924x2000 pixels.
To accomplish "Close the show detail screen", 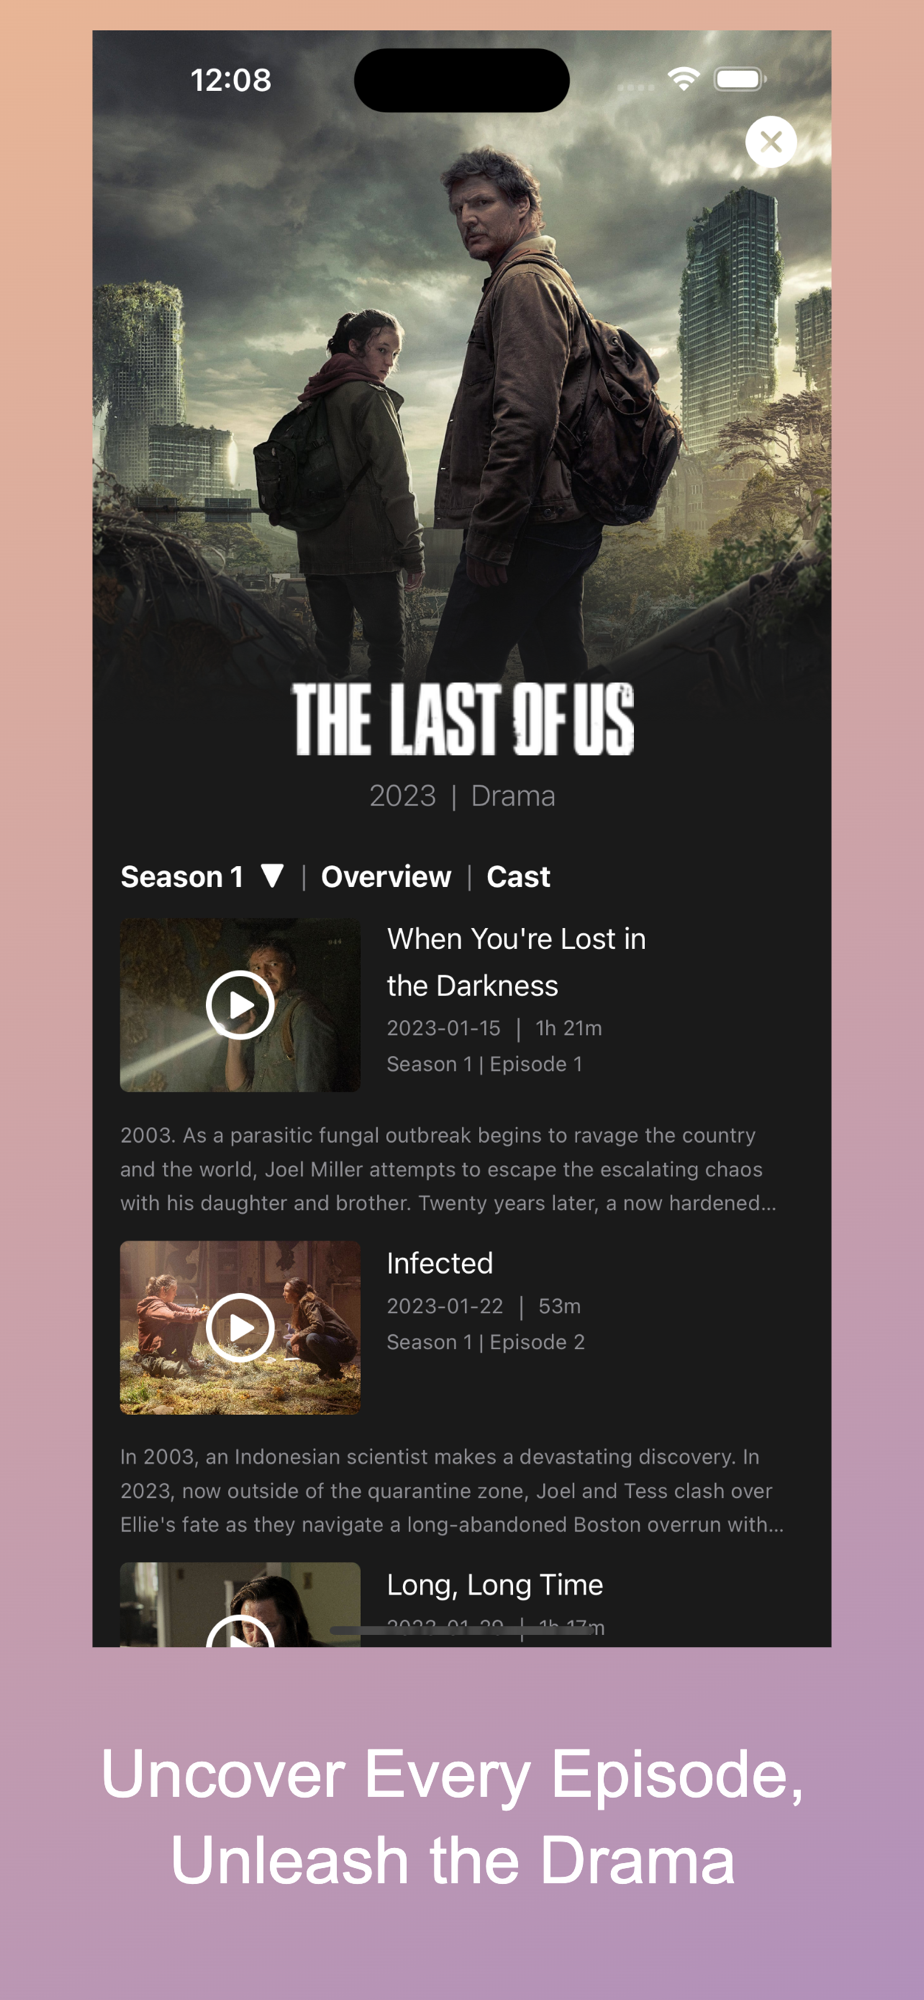I will pyautogui.click(x=771, y=142).
